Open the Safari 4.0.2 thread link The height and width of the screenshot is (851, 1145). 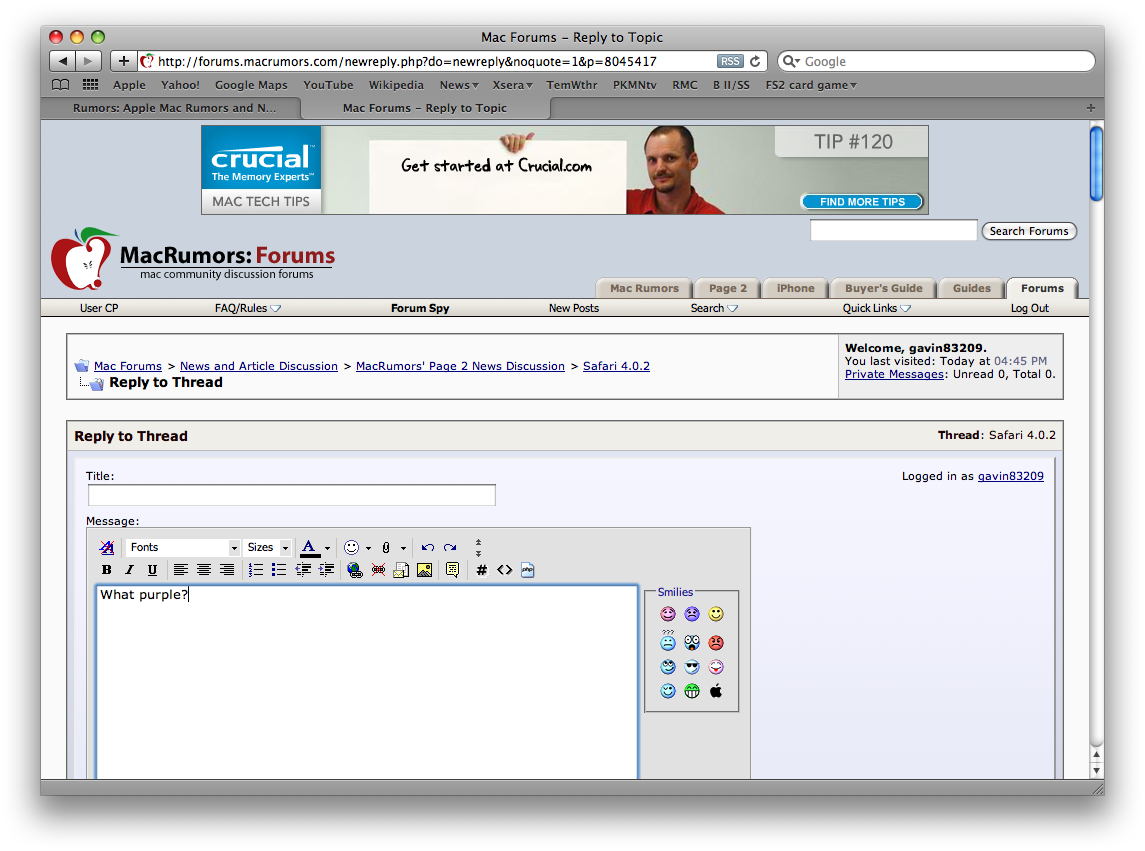[616, 366]
